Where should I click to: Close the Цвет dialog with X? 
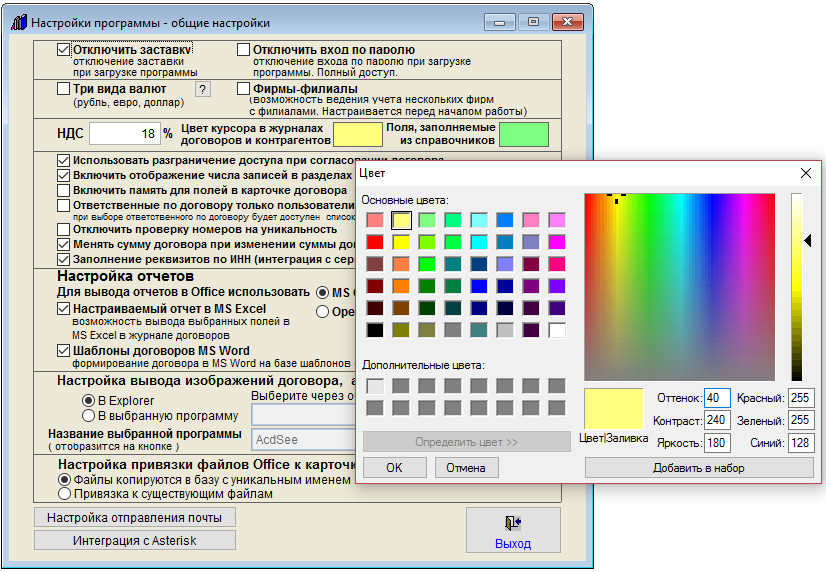click(805, 173)
